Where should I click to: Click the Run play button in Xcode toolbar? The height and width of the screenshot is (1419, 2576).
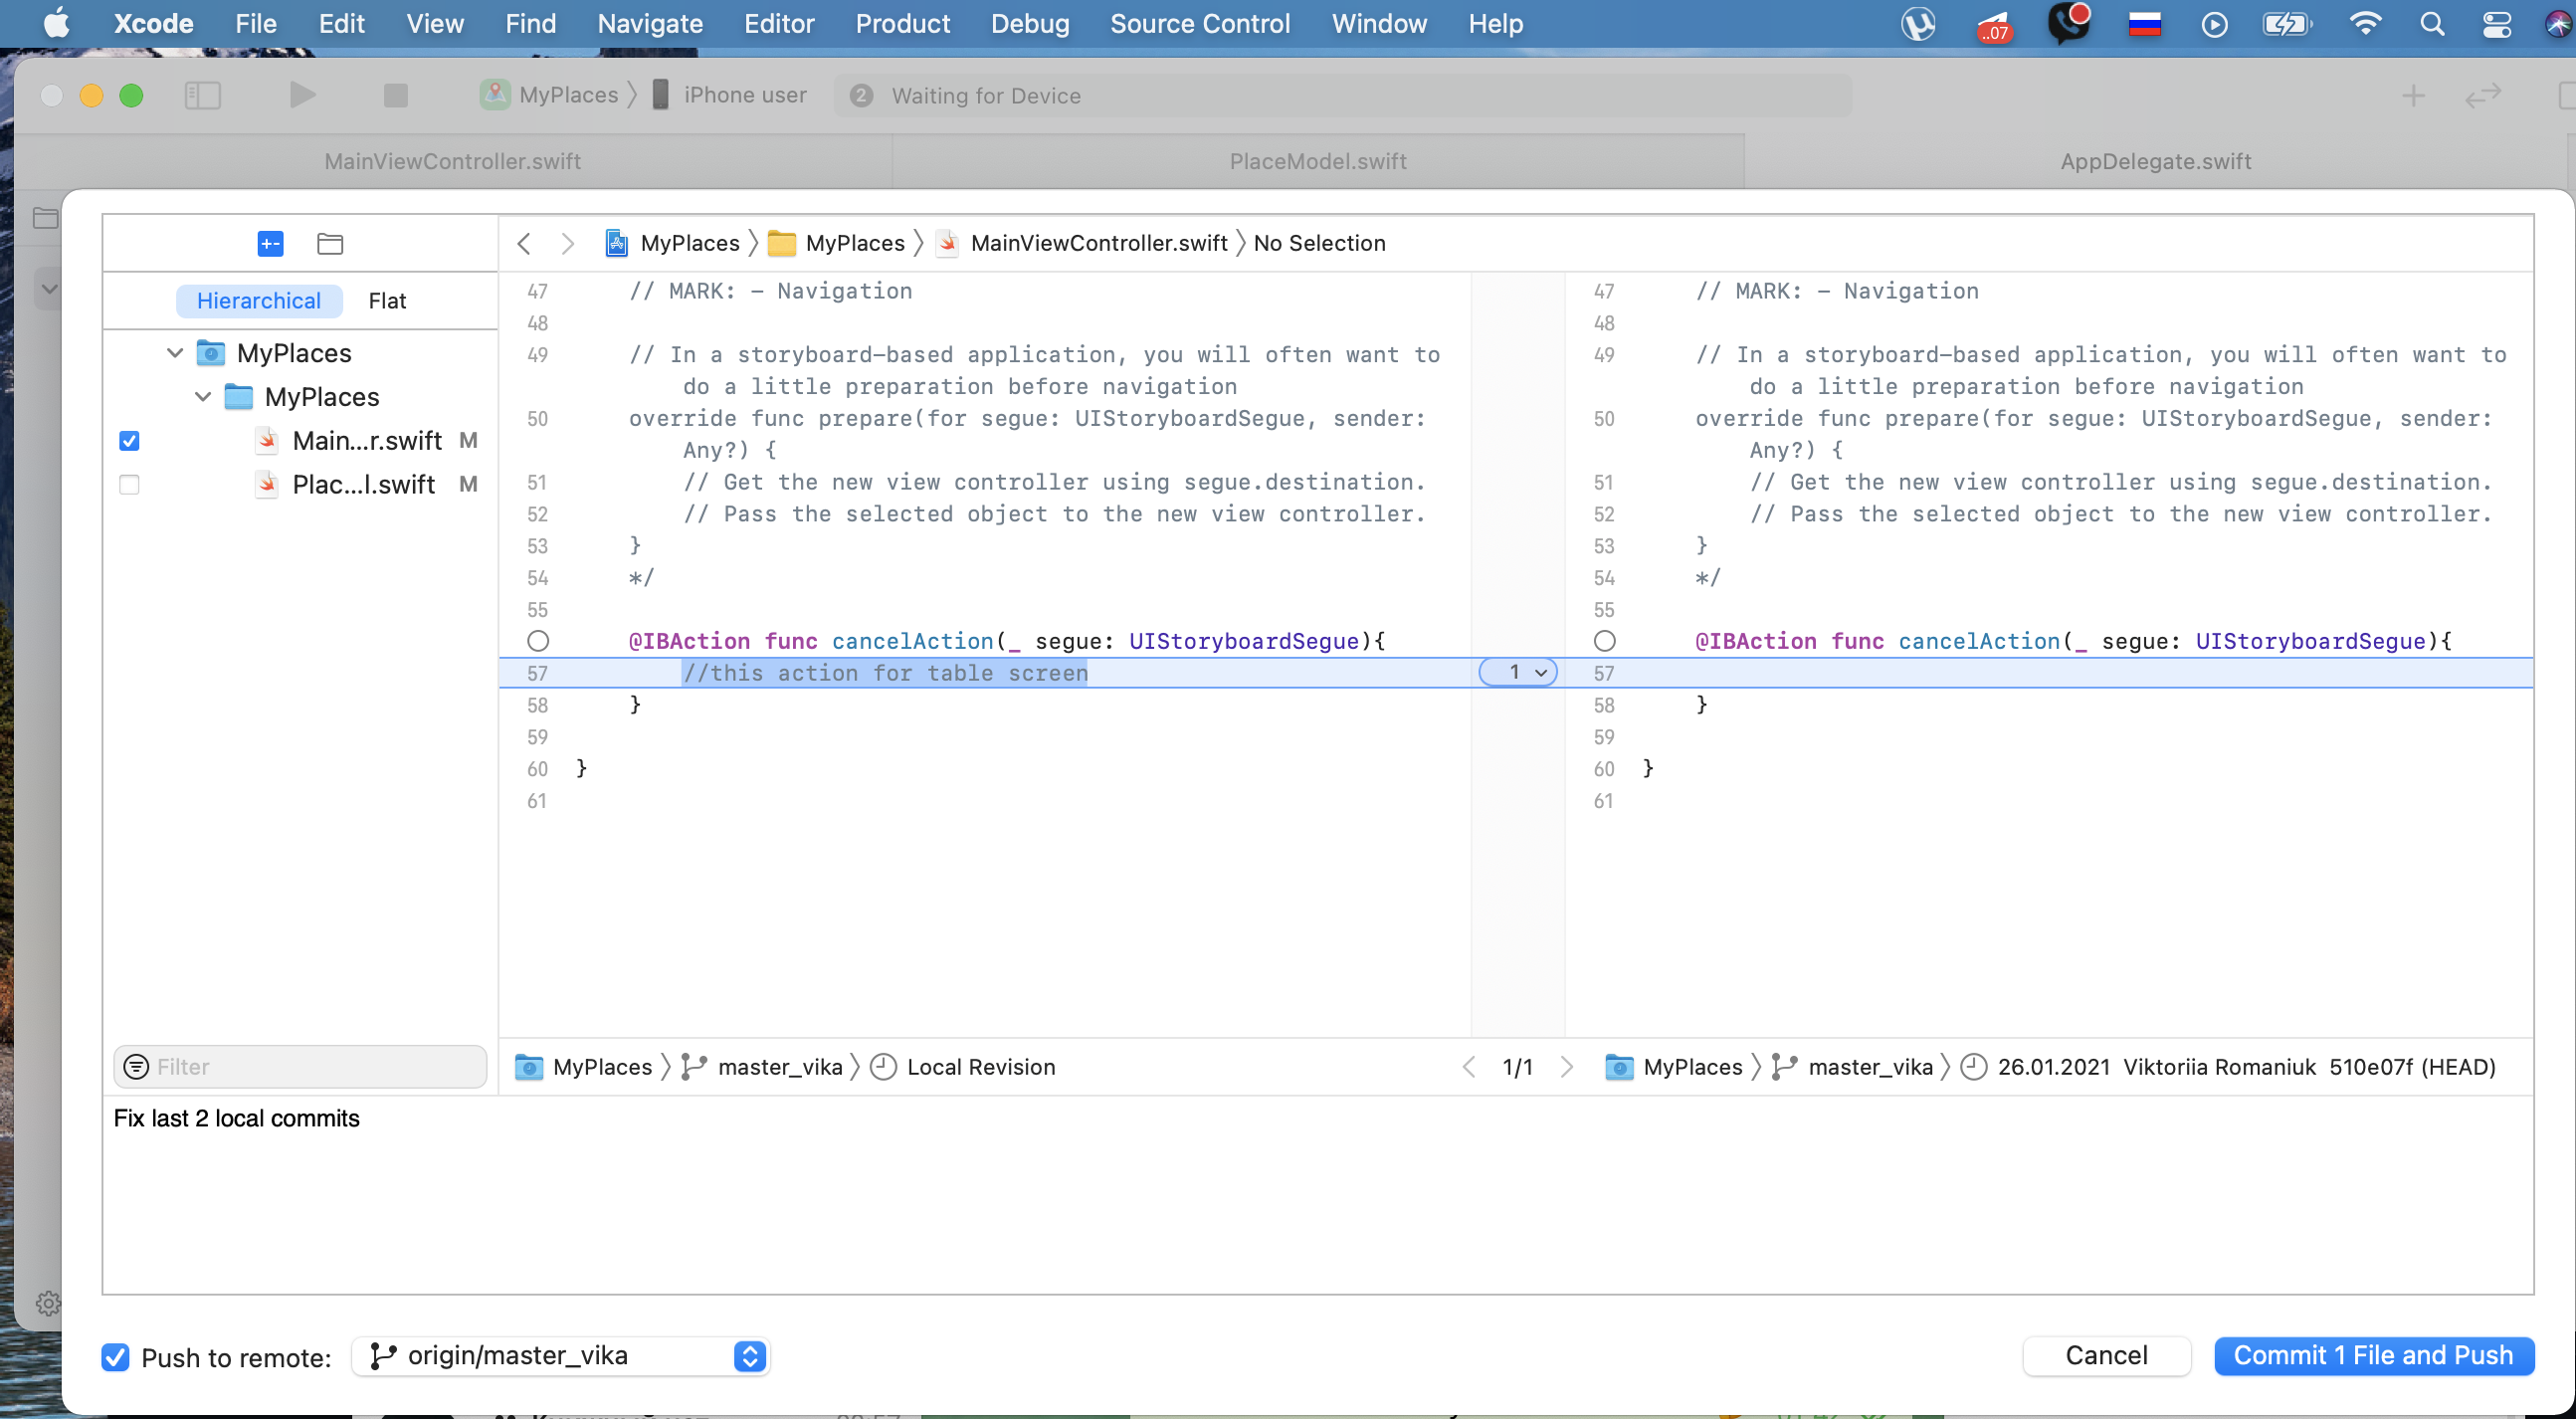coord(302,95)
